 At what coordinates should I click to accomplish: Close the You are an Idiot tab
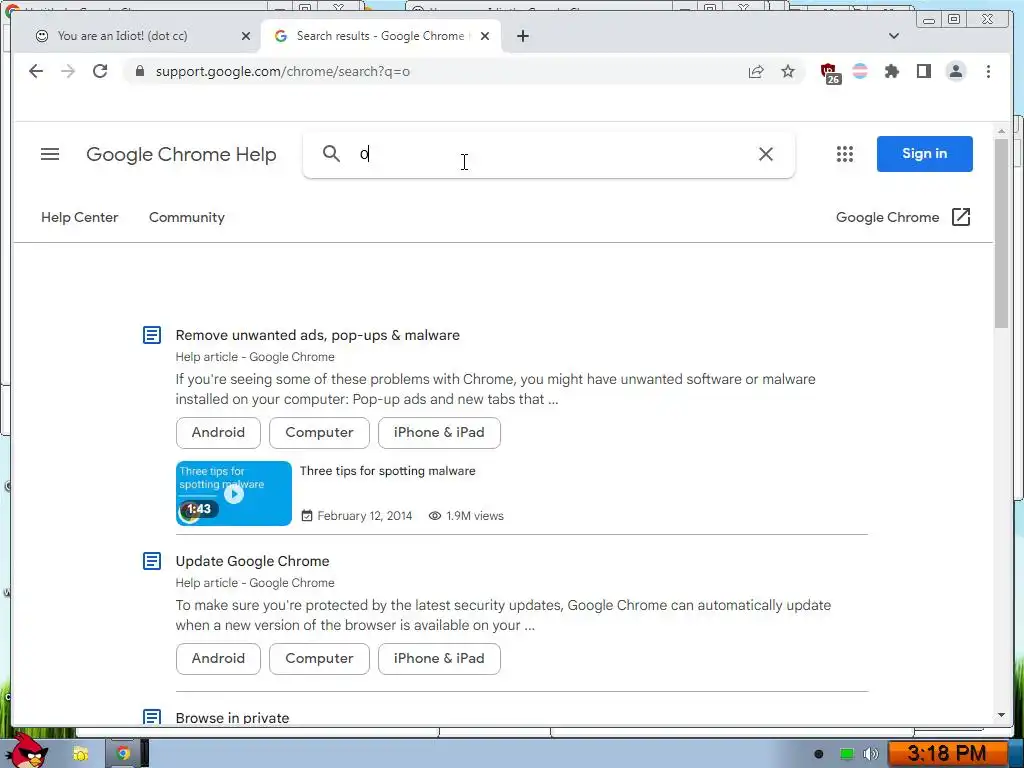(246, 36)
